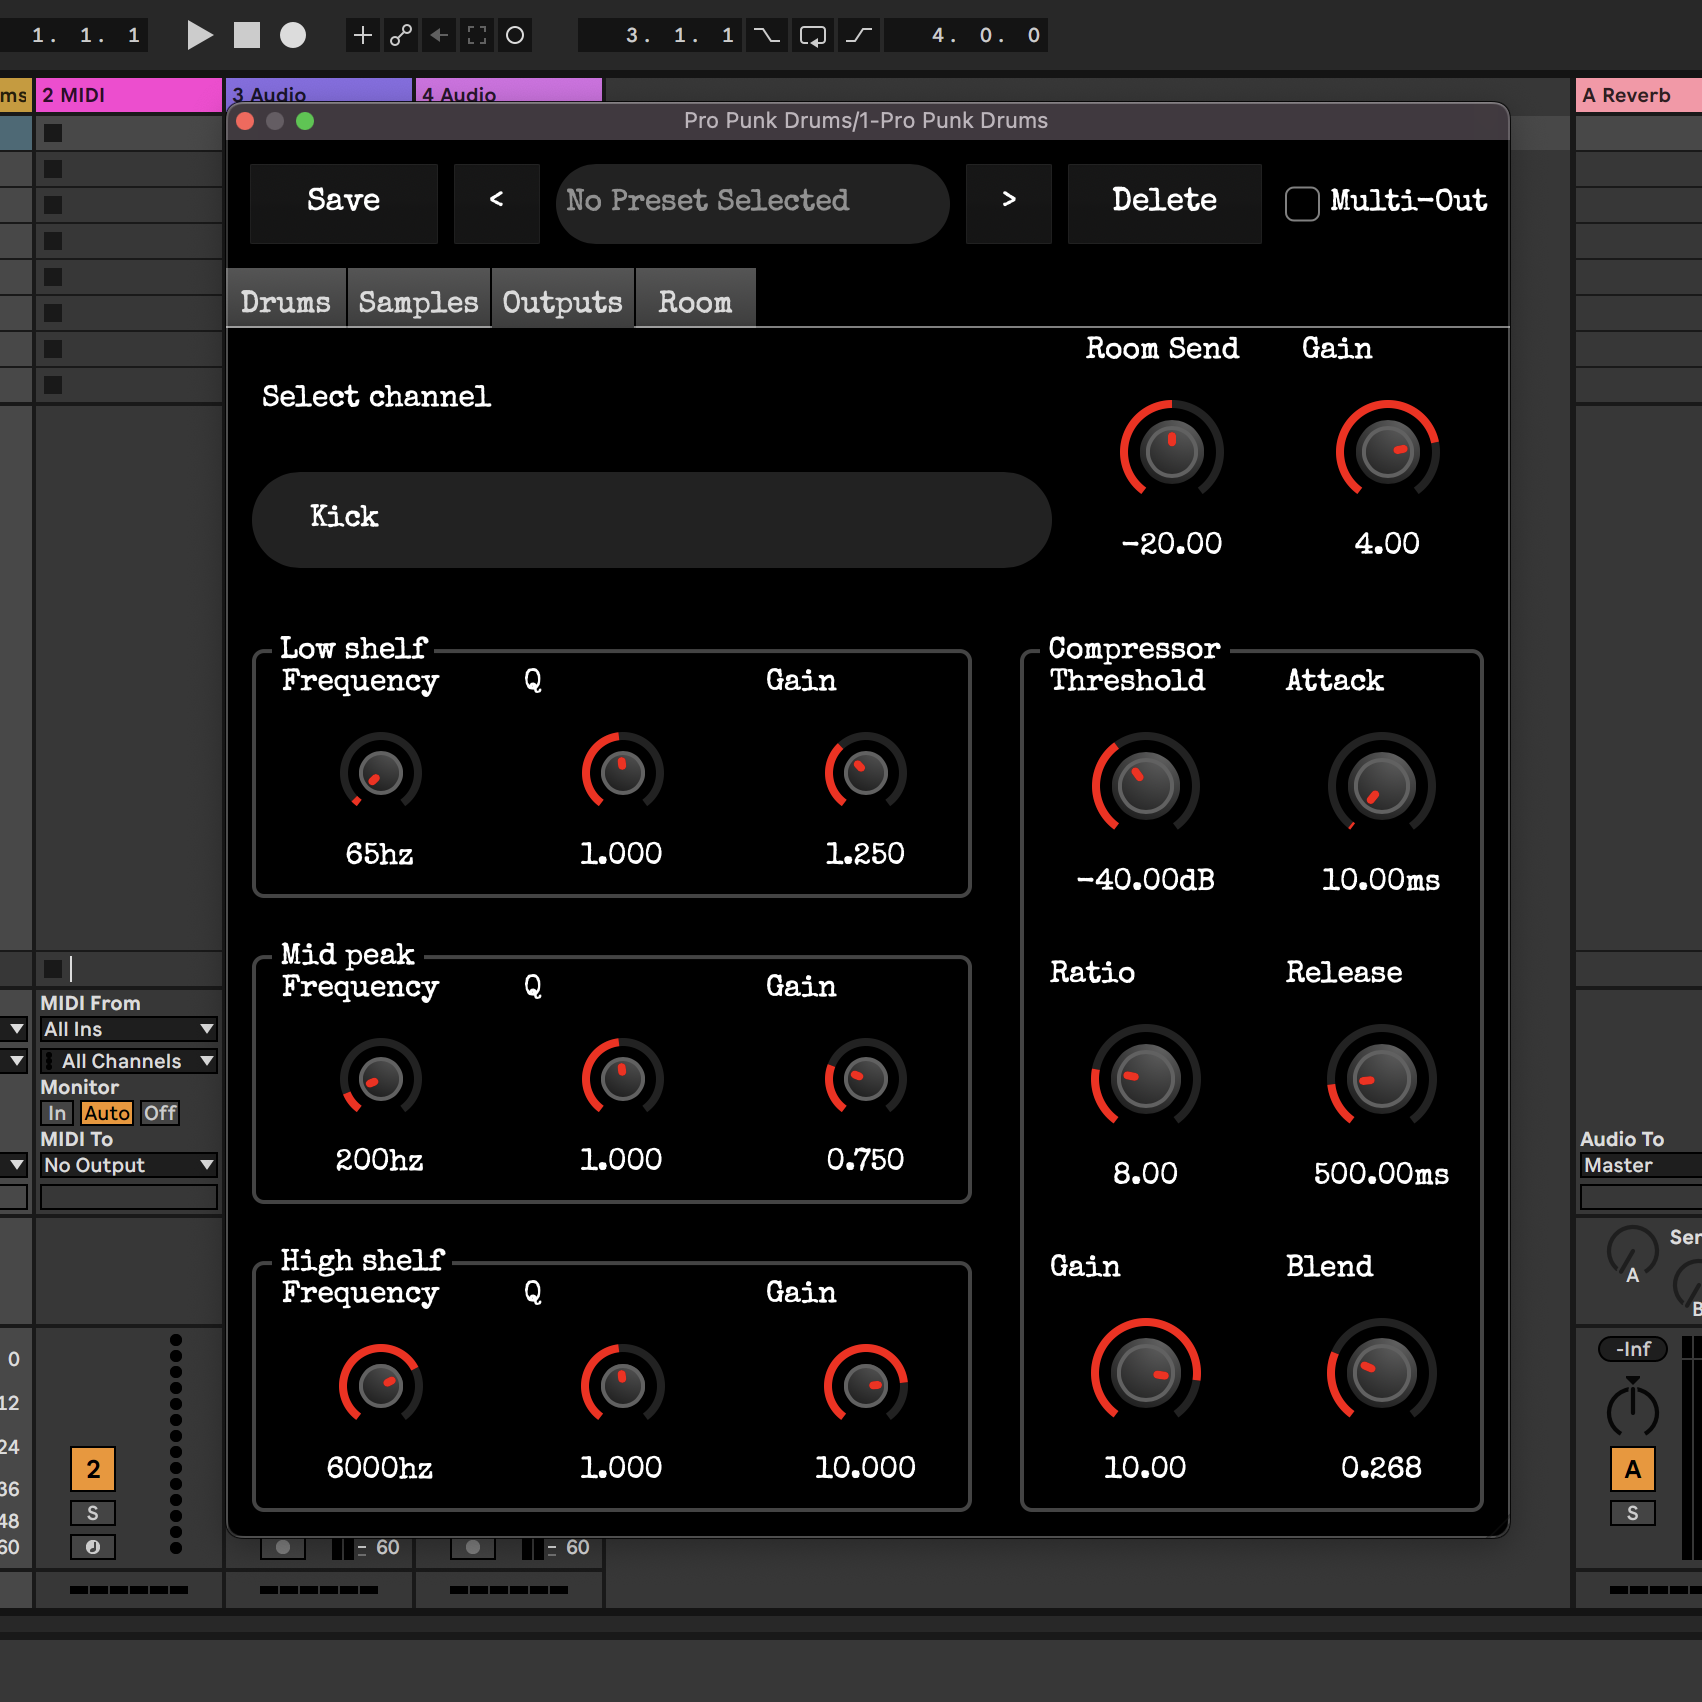This screenshot has width=1702, height=1702.
Task: Toggle Automation Arm icon
Action: (401, 35)
